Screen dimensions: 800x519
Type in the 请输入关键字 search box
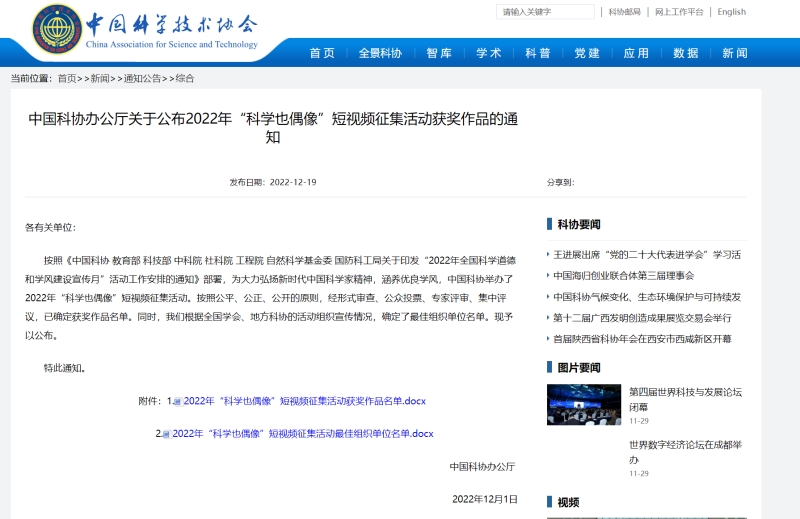point(545,12)
